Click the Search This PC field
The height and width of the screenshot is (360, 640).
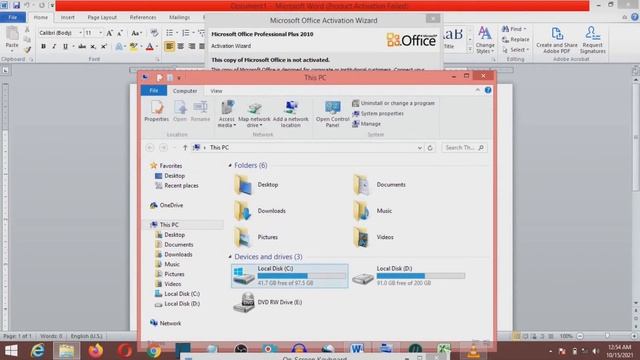coord(464,148)
